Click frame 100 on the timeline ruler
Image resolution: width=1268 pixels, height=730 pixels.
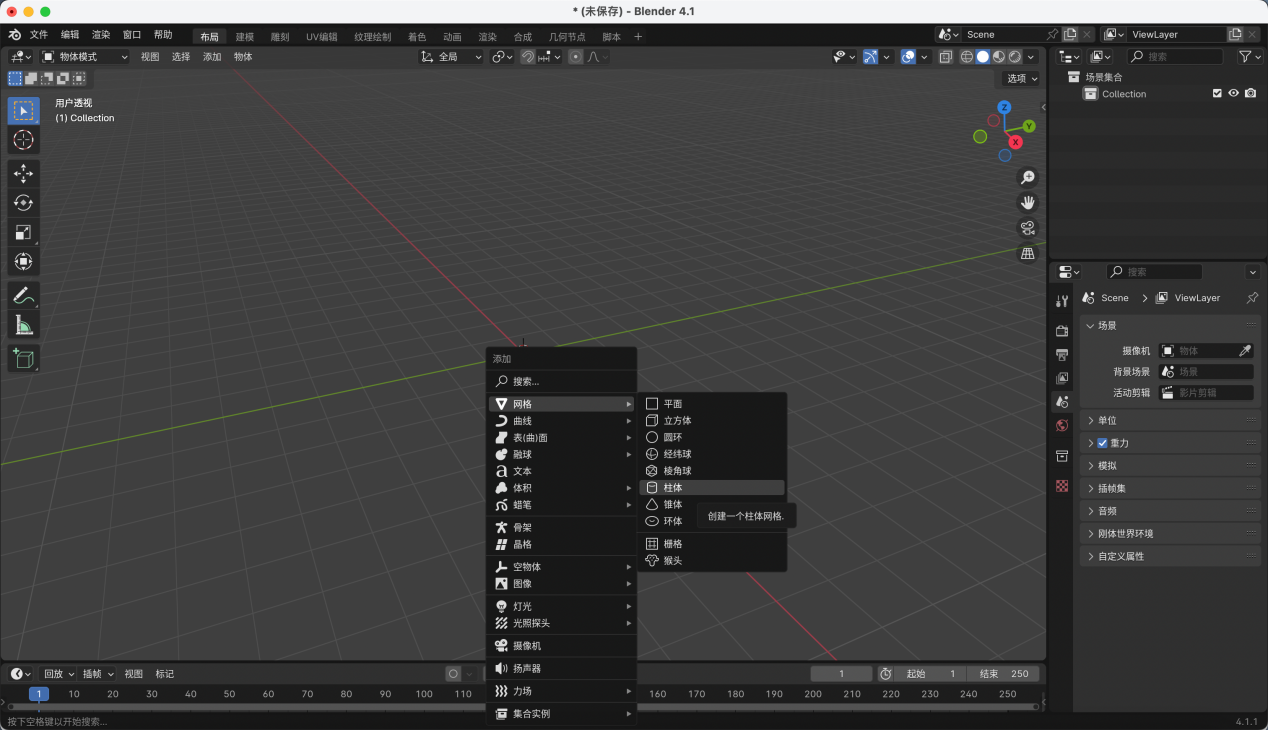click(424, 694)
